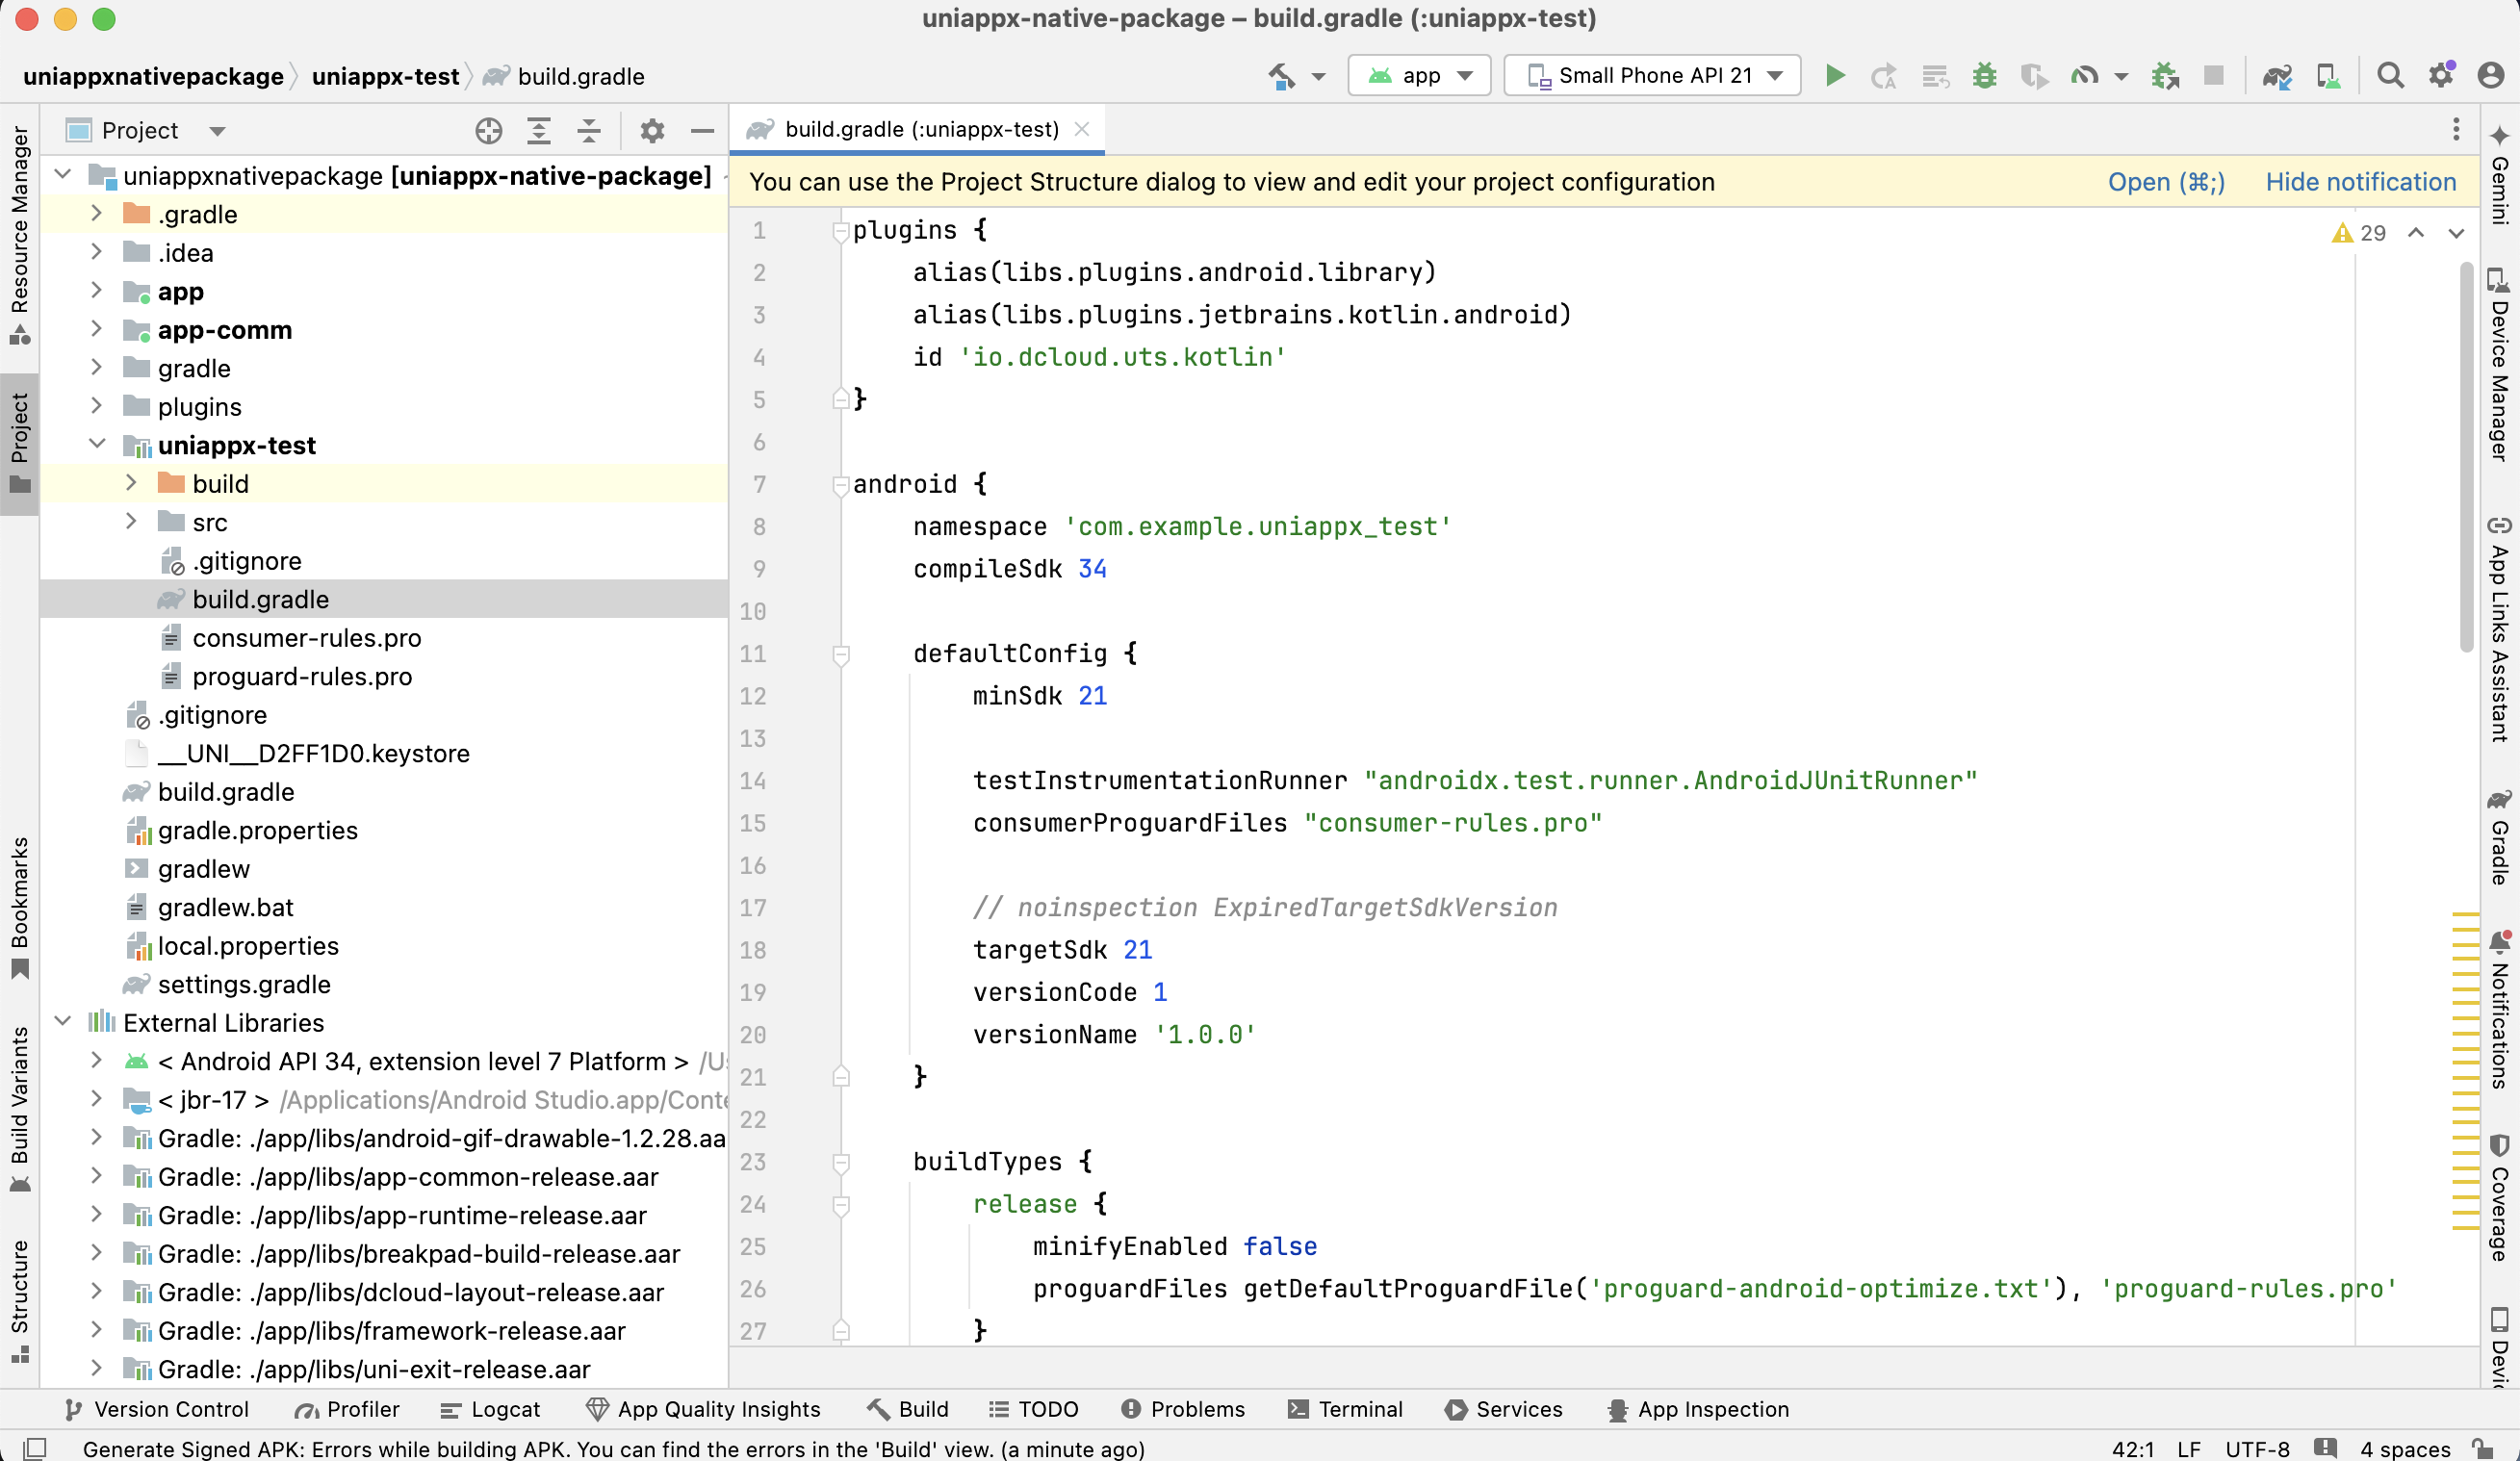Toggle Resource Manager side panel

click(19, 235)
